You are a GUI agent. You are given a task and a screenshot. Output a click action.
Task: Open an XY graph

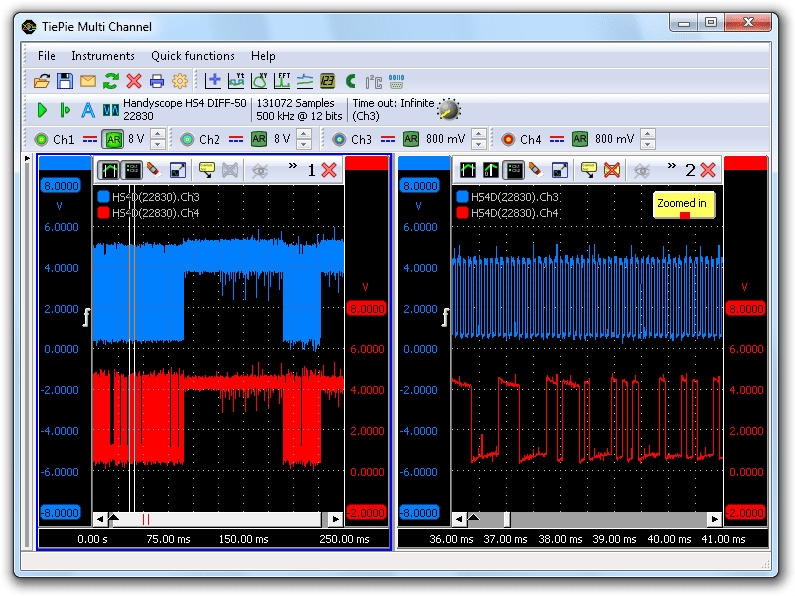(259, 81)
